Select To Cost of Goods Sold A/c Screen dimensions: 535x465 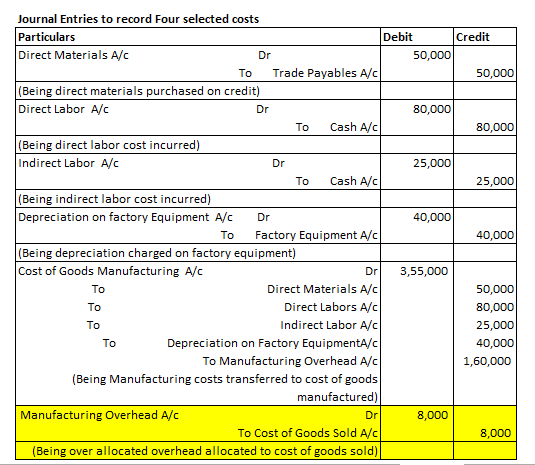[308, 433]
